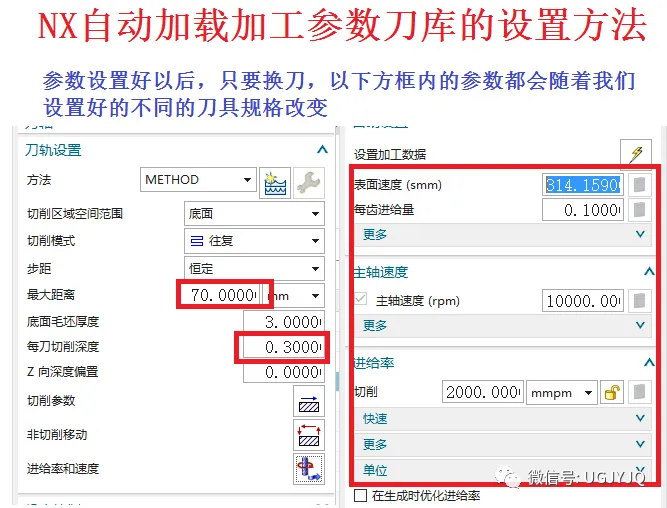This screenshot has height=508, width=667.
Task: Click the depth per cut 0.3000 field
Action: coord(283,347)
